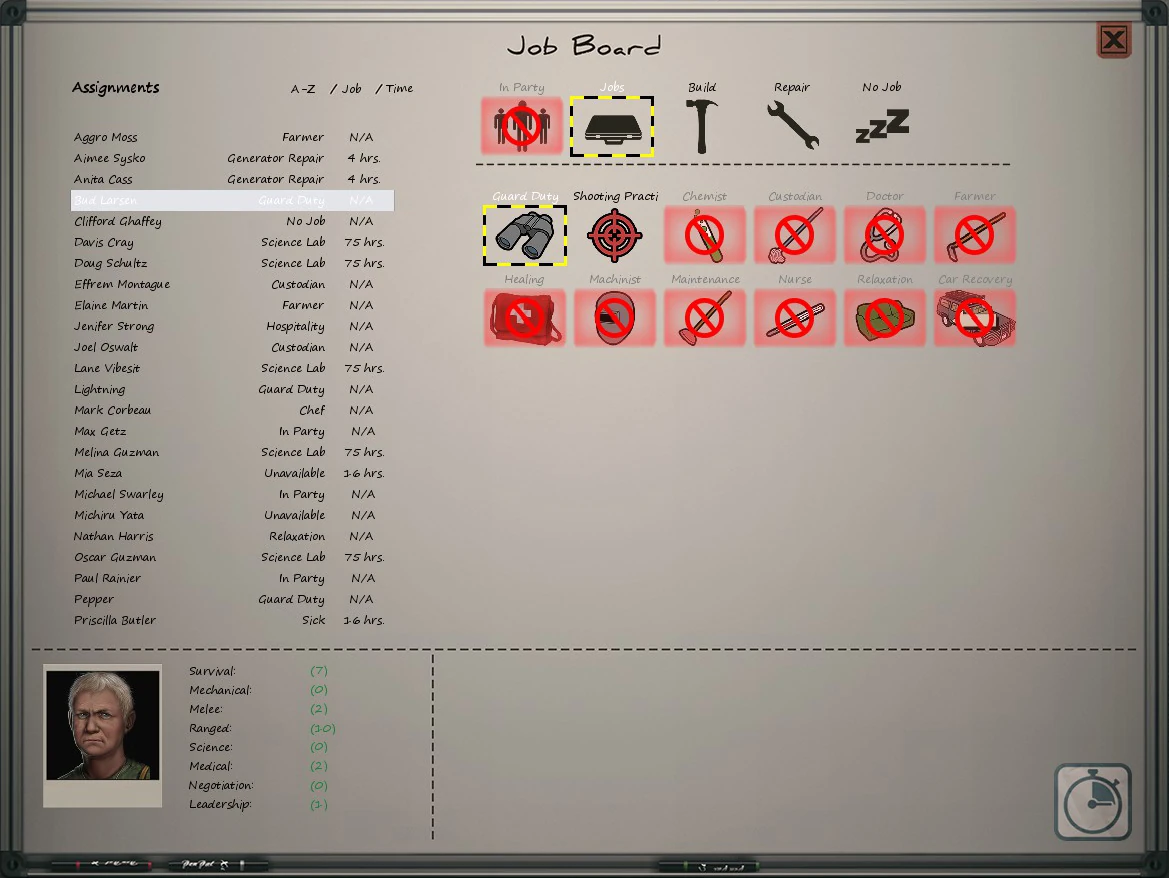Click the Car Recovery vehicle icon
The height and width of the screenshot is (878, 1169).
(975, 318)
